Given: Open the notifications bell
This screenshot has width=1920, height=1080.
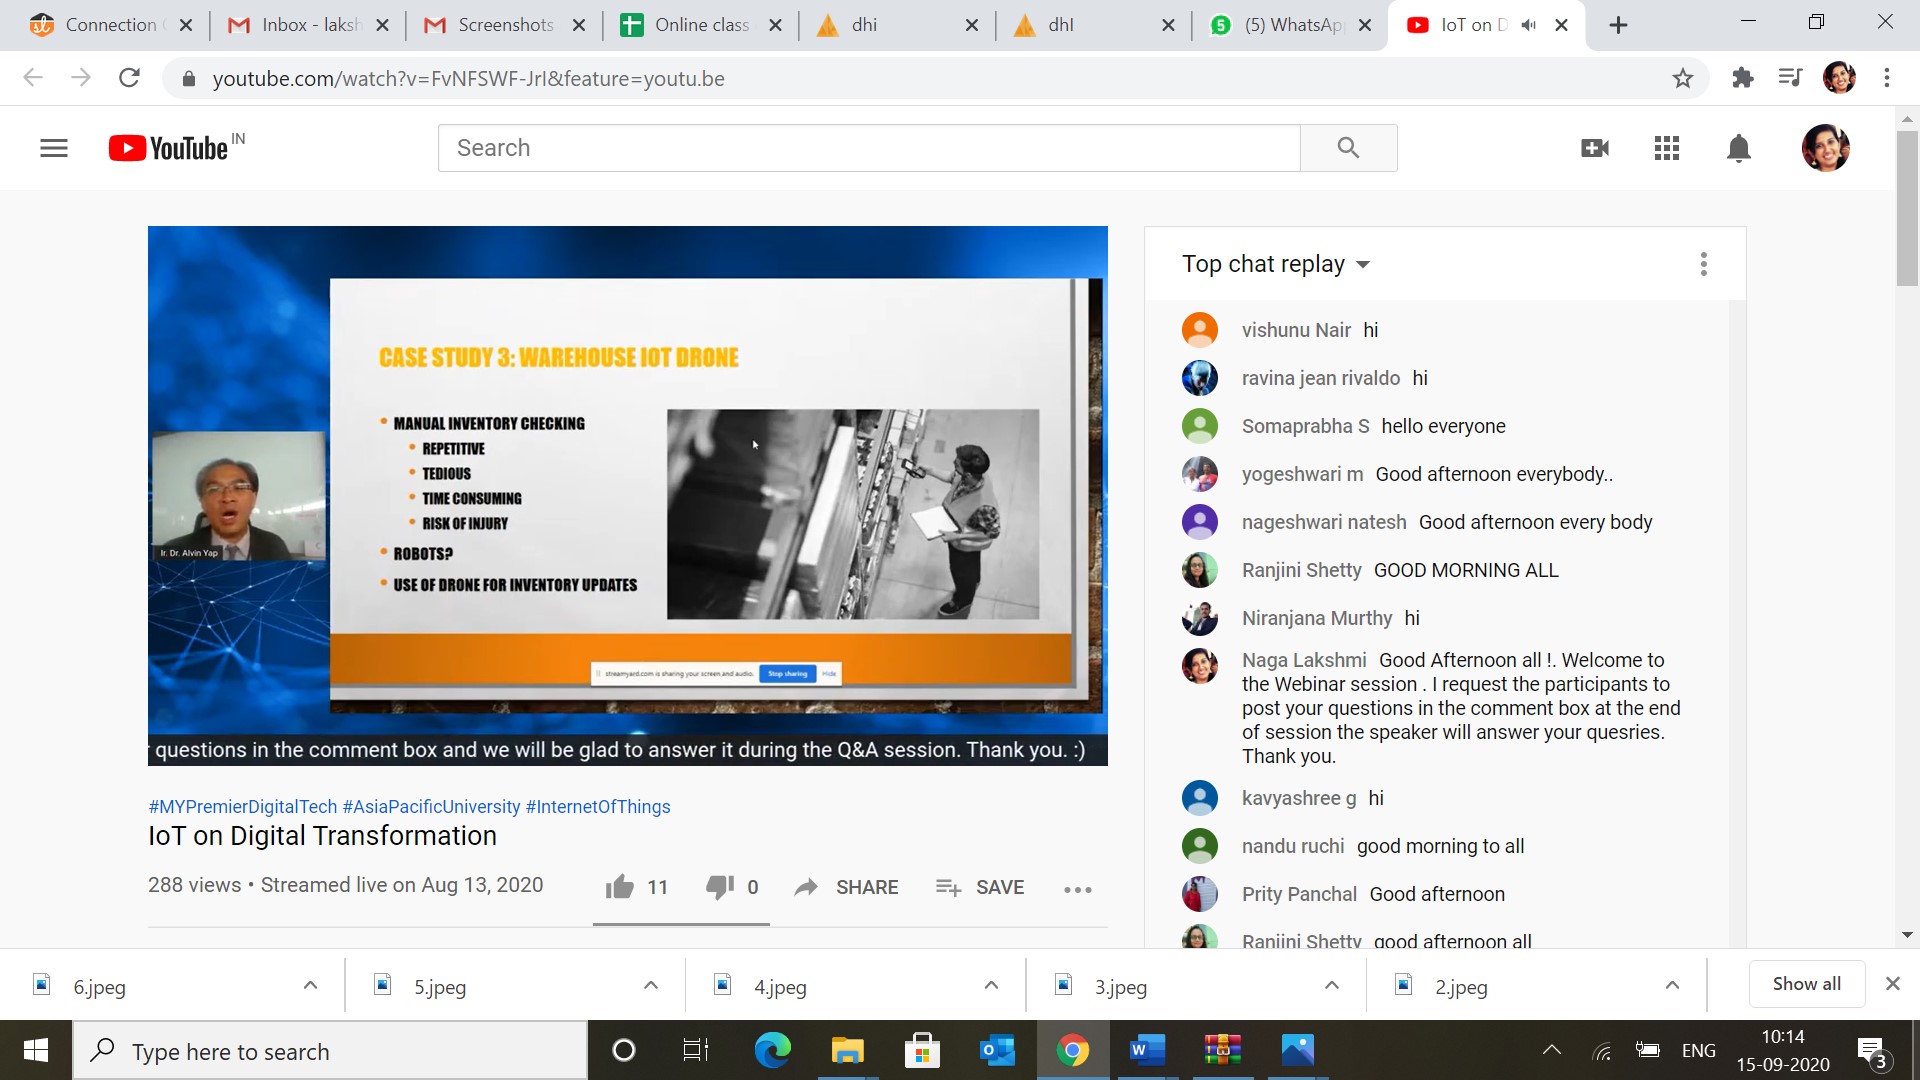Looking at the screenshot, I should (x=1739, y=148).
